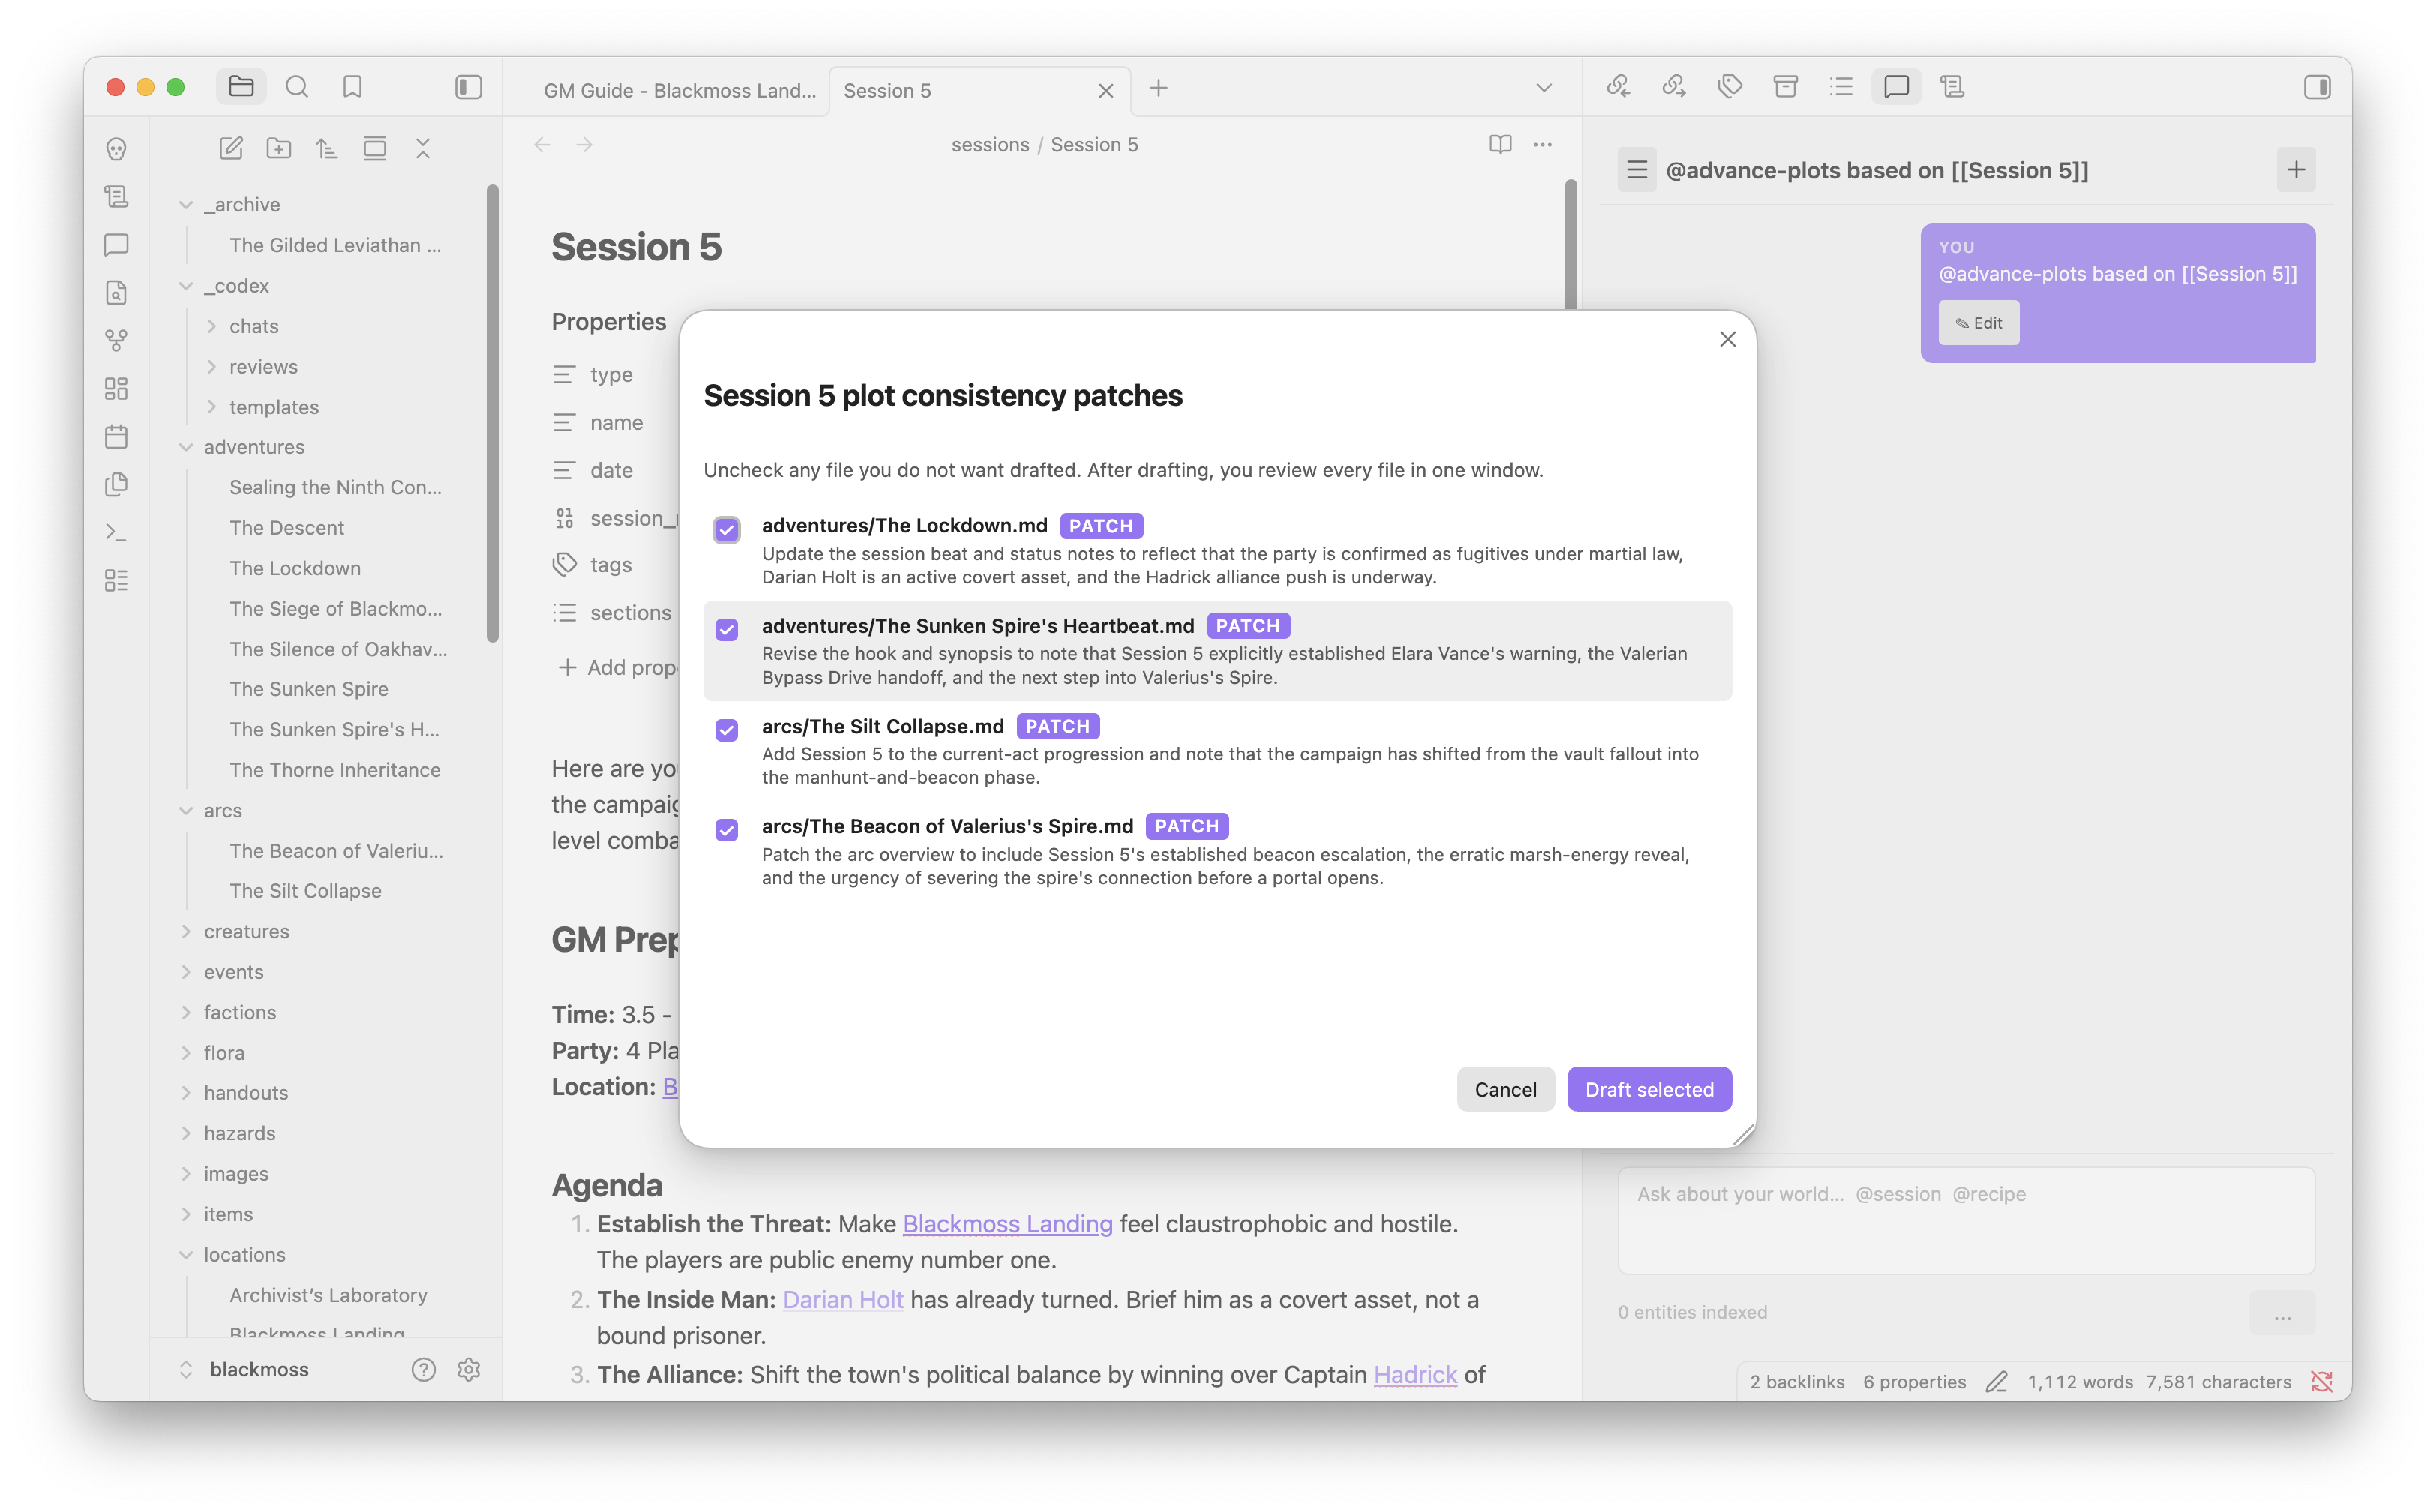Click the sessions breadcrumb path segment
The width and height of the screenshot is (2436, 1512).
point(990,145)
